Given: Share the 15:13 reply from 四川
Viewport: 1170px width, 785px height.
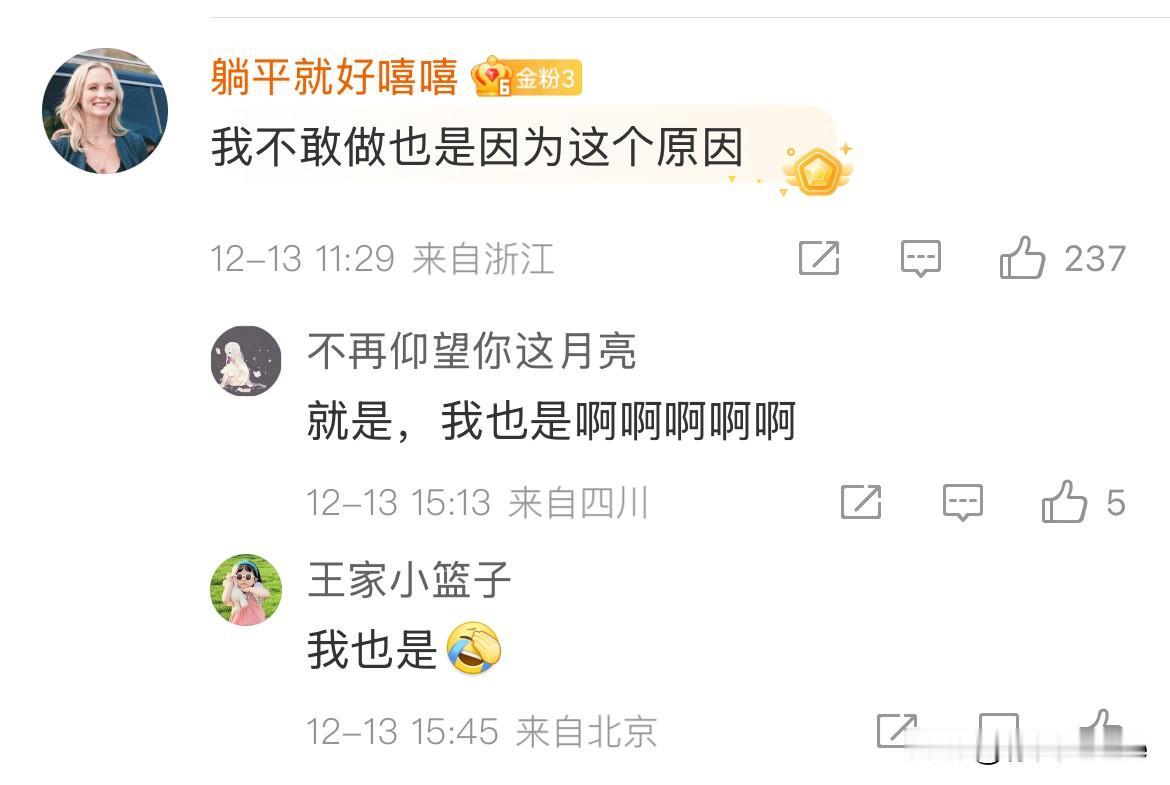Looking at the screenshot, I should (x=861, y=501).
